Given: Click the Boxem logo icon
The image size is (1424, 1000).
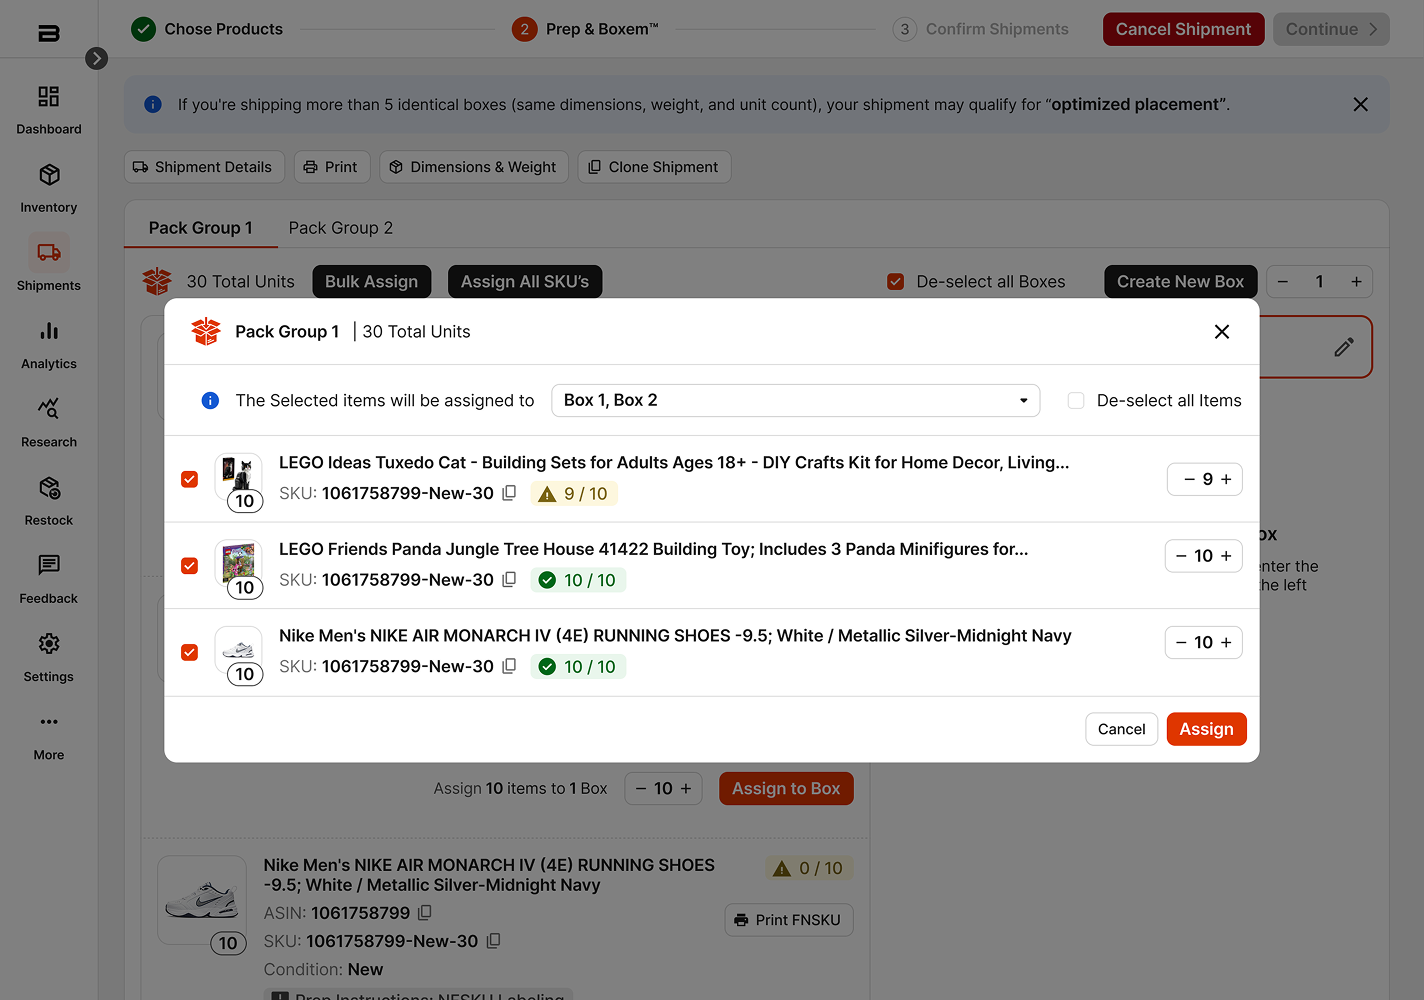Looking at the screenshot, I should [x=49, y=33].
